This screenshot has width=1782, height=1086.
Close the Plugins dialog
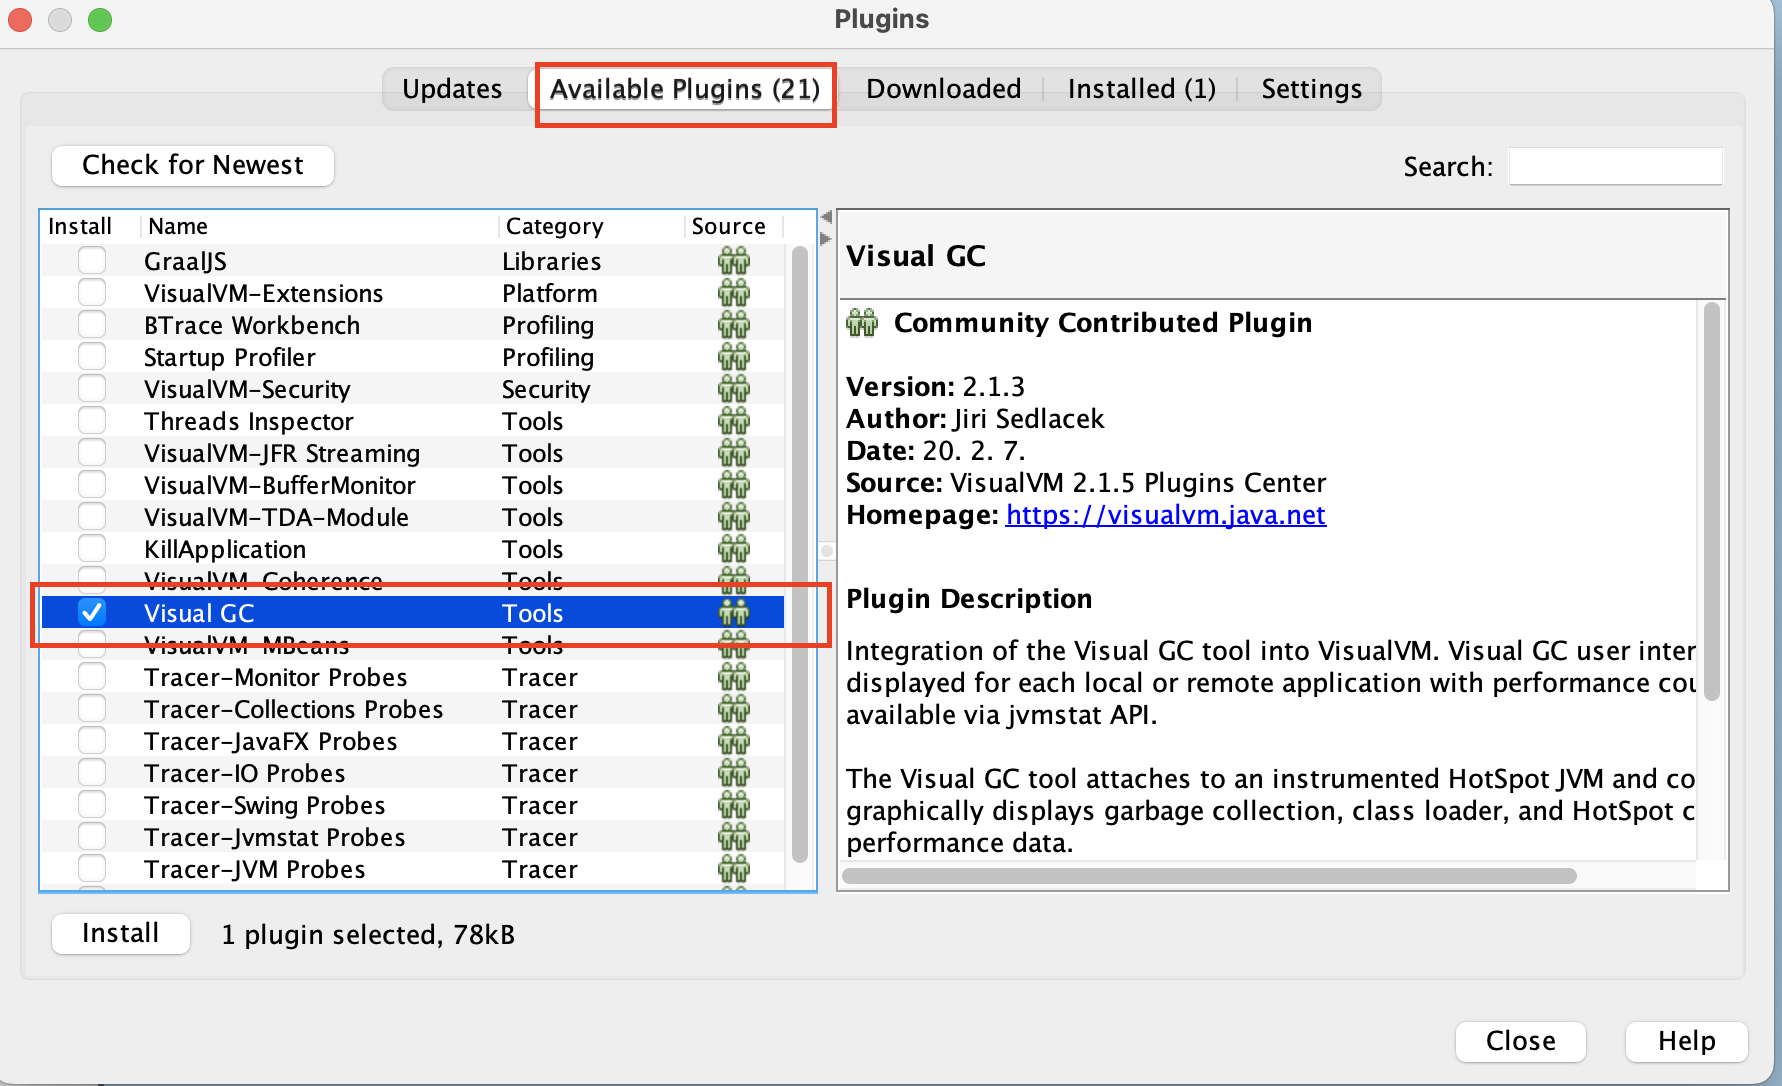1520,1041
